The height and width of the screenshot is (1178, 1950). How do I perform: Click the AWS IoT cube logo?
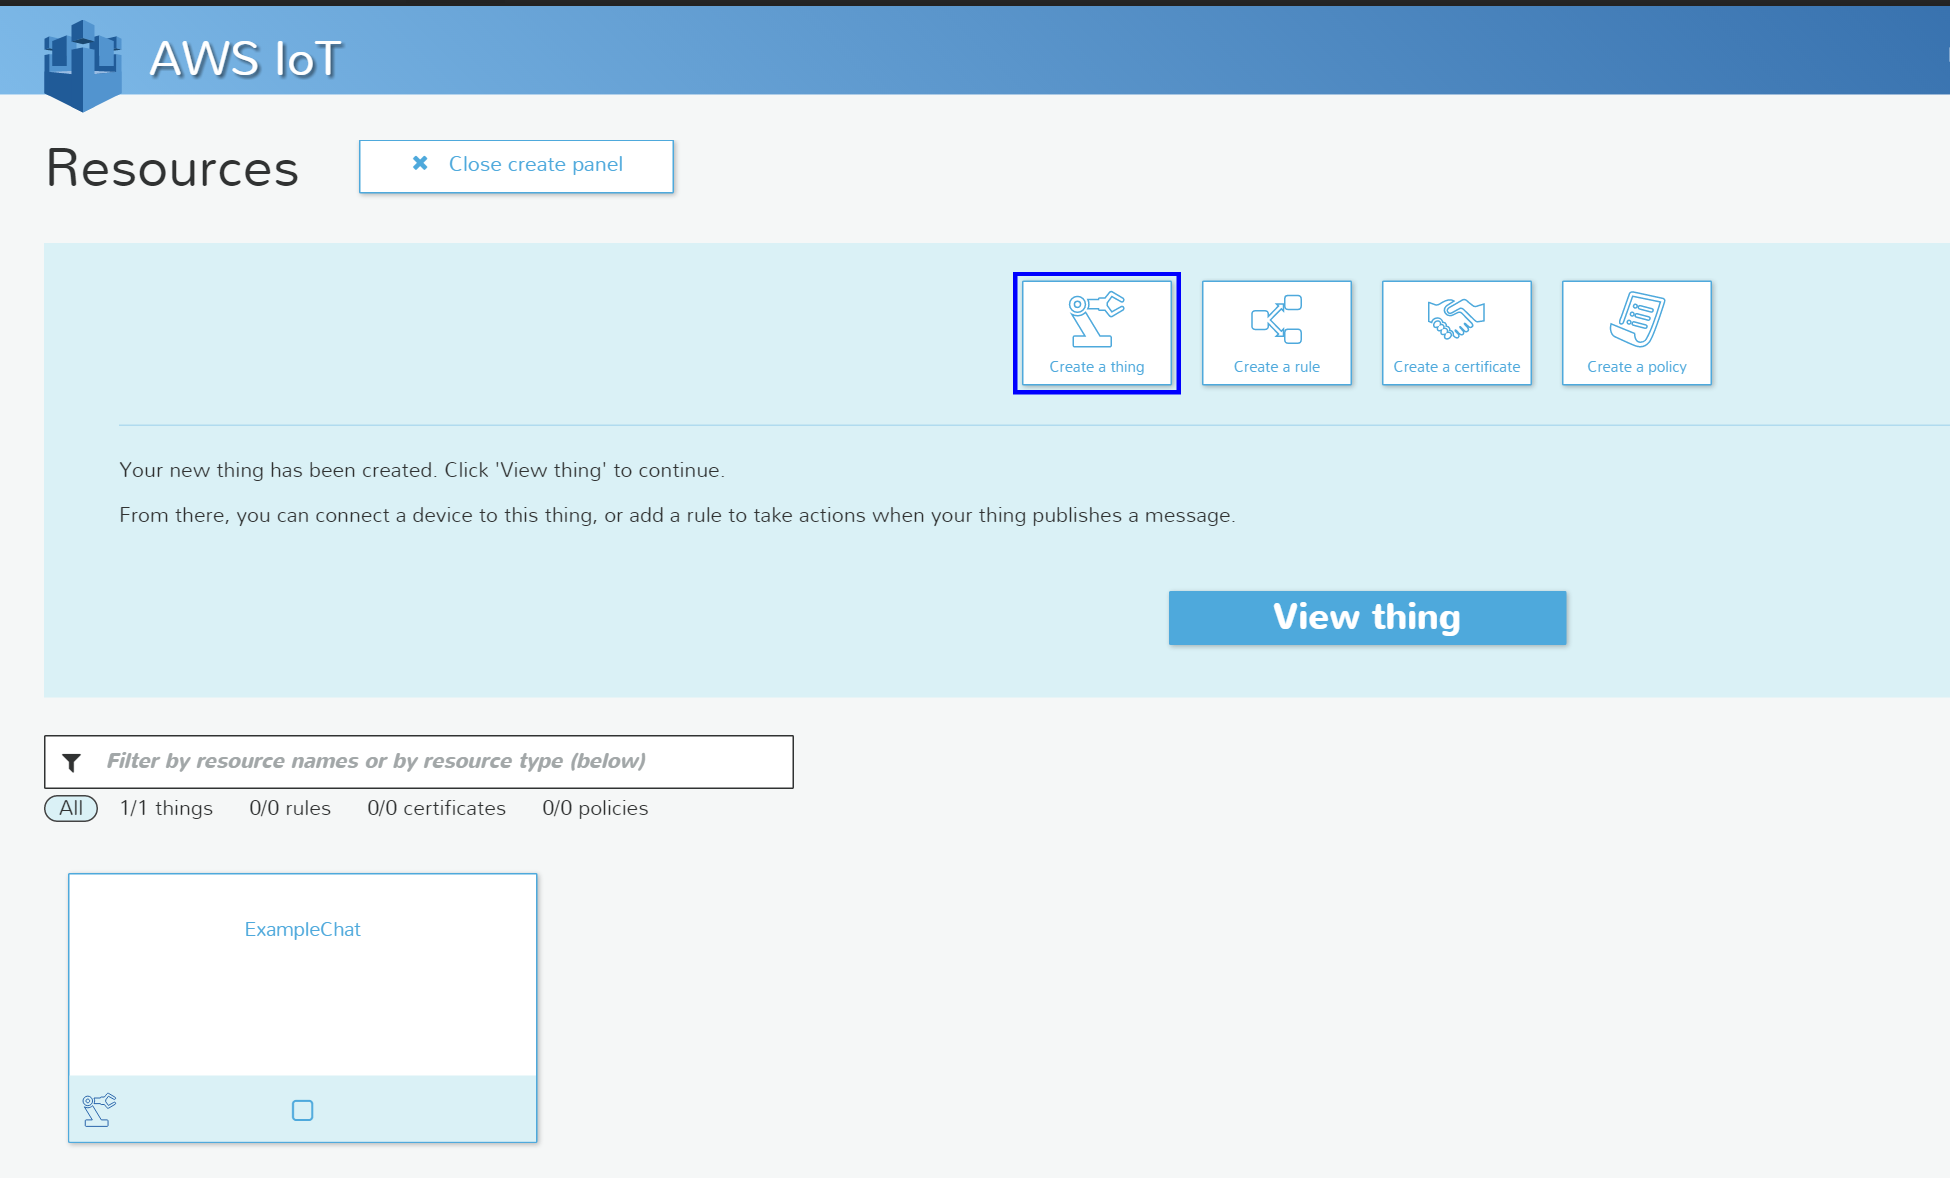(82, 64)
